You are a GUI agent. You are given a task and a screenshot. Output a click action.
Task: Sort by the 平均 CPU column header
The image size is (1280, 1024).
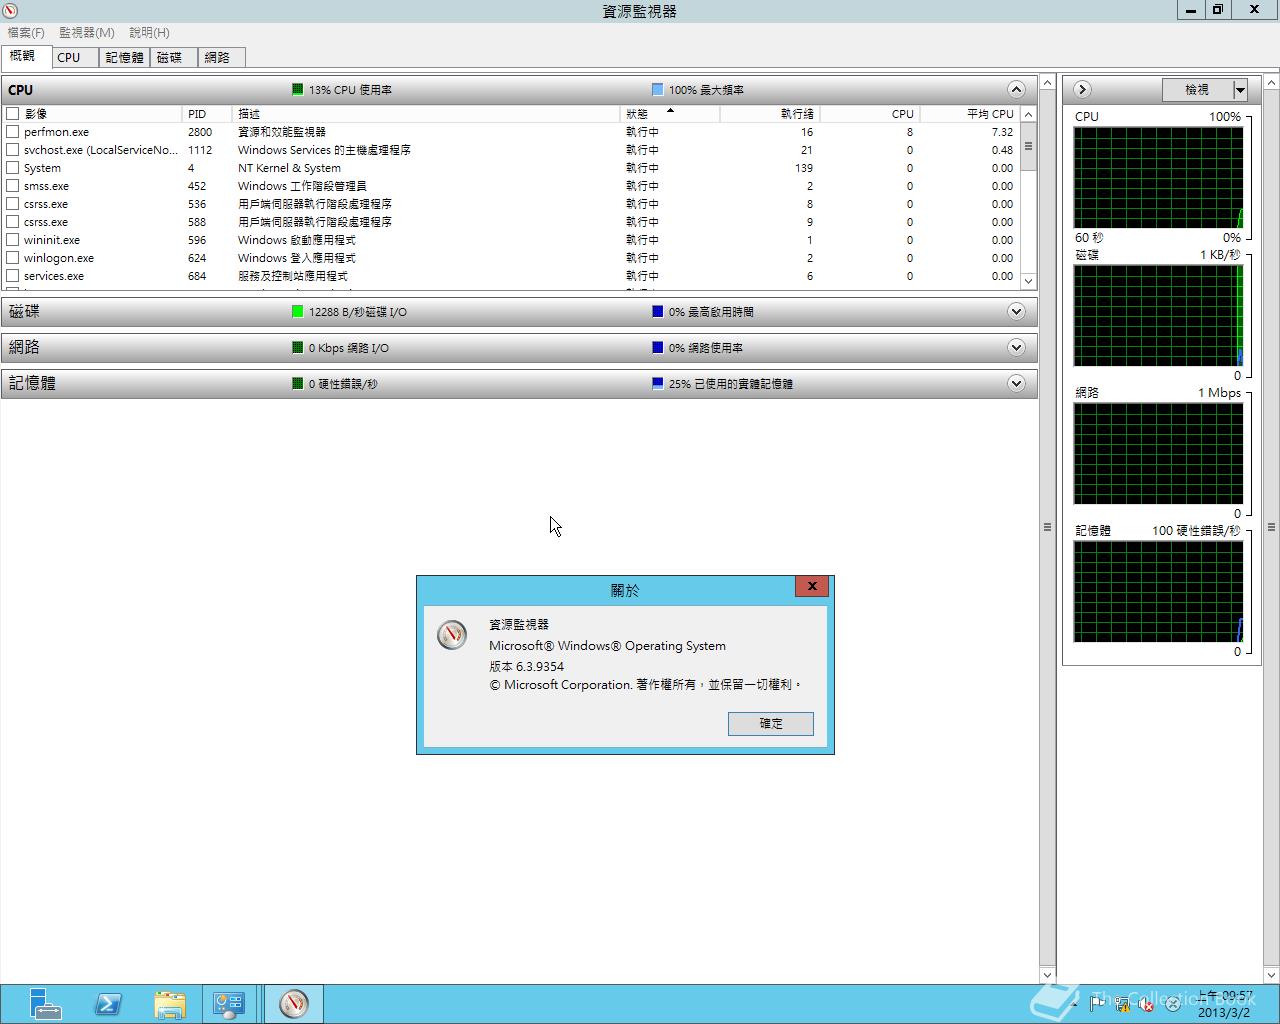click(x=969, y=114)
